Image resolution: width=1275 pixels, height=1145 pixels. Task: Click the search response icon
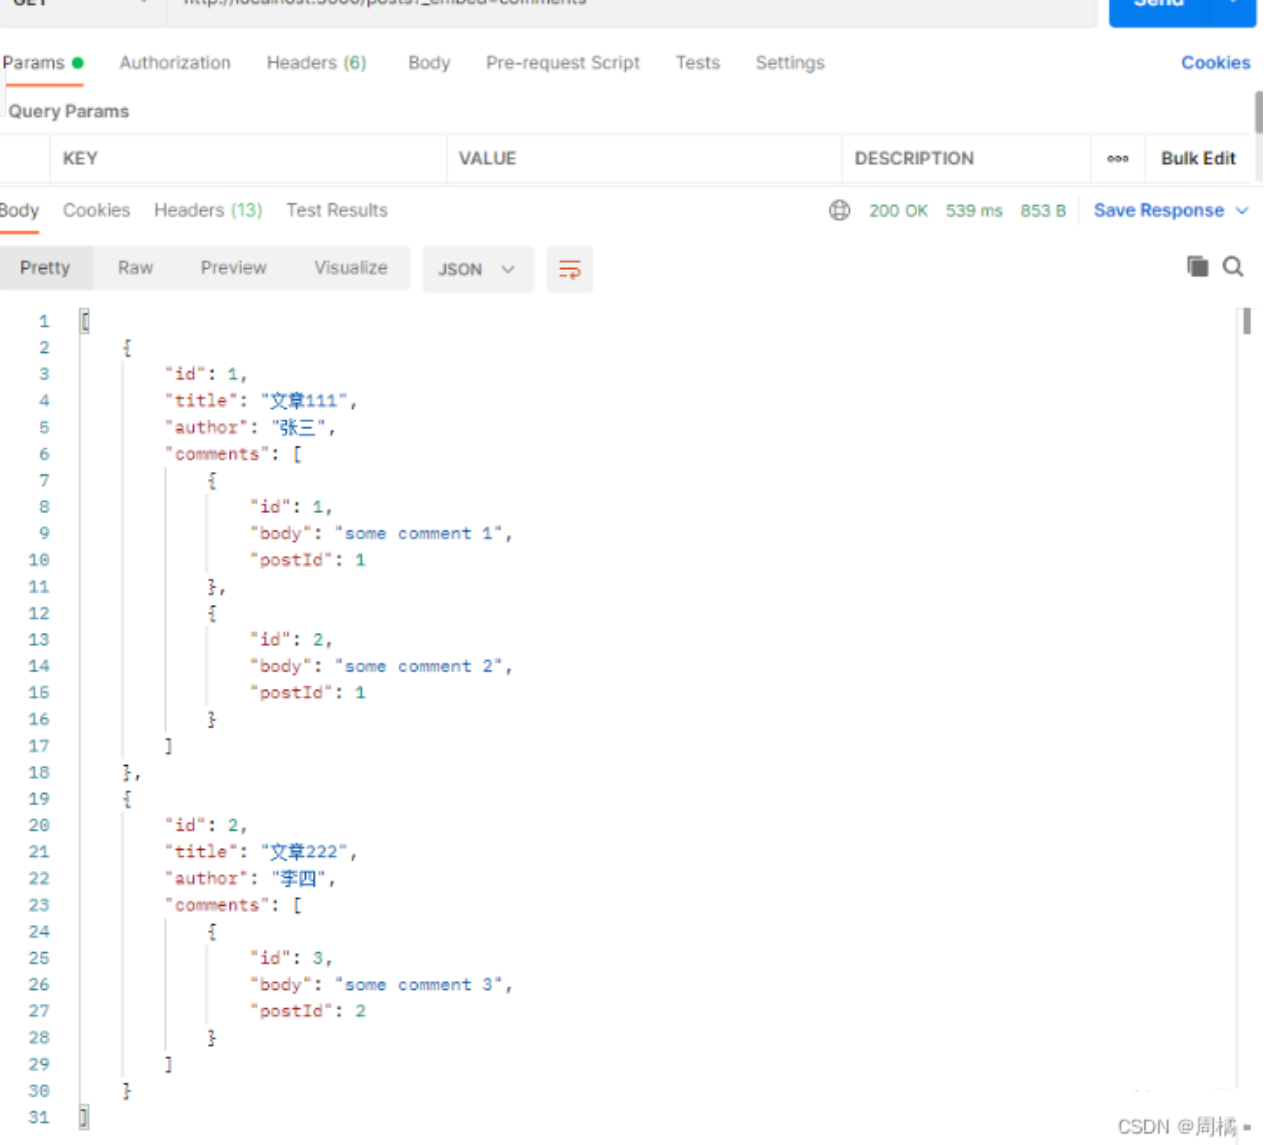1233,266
